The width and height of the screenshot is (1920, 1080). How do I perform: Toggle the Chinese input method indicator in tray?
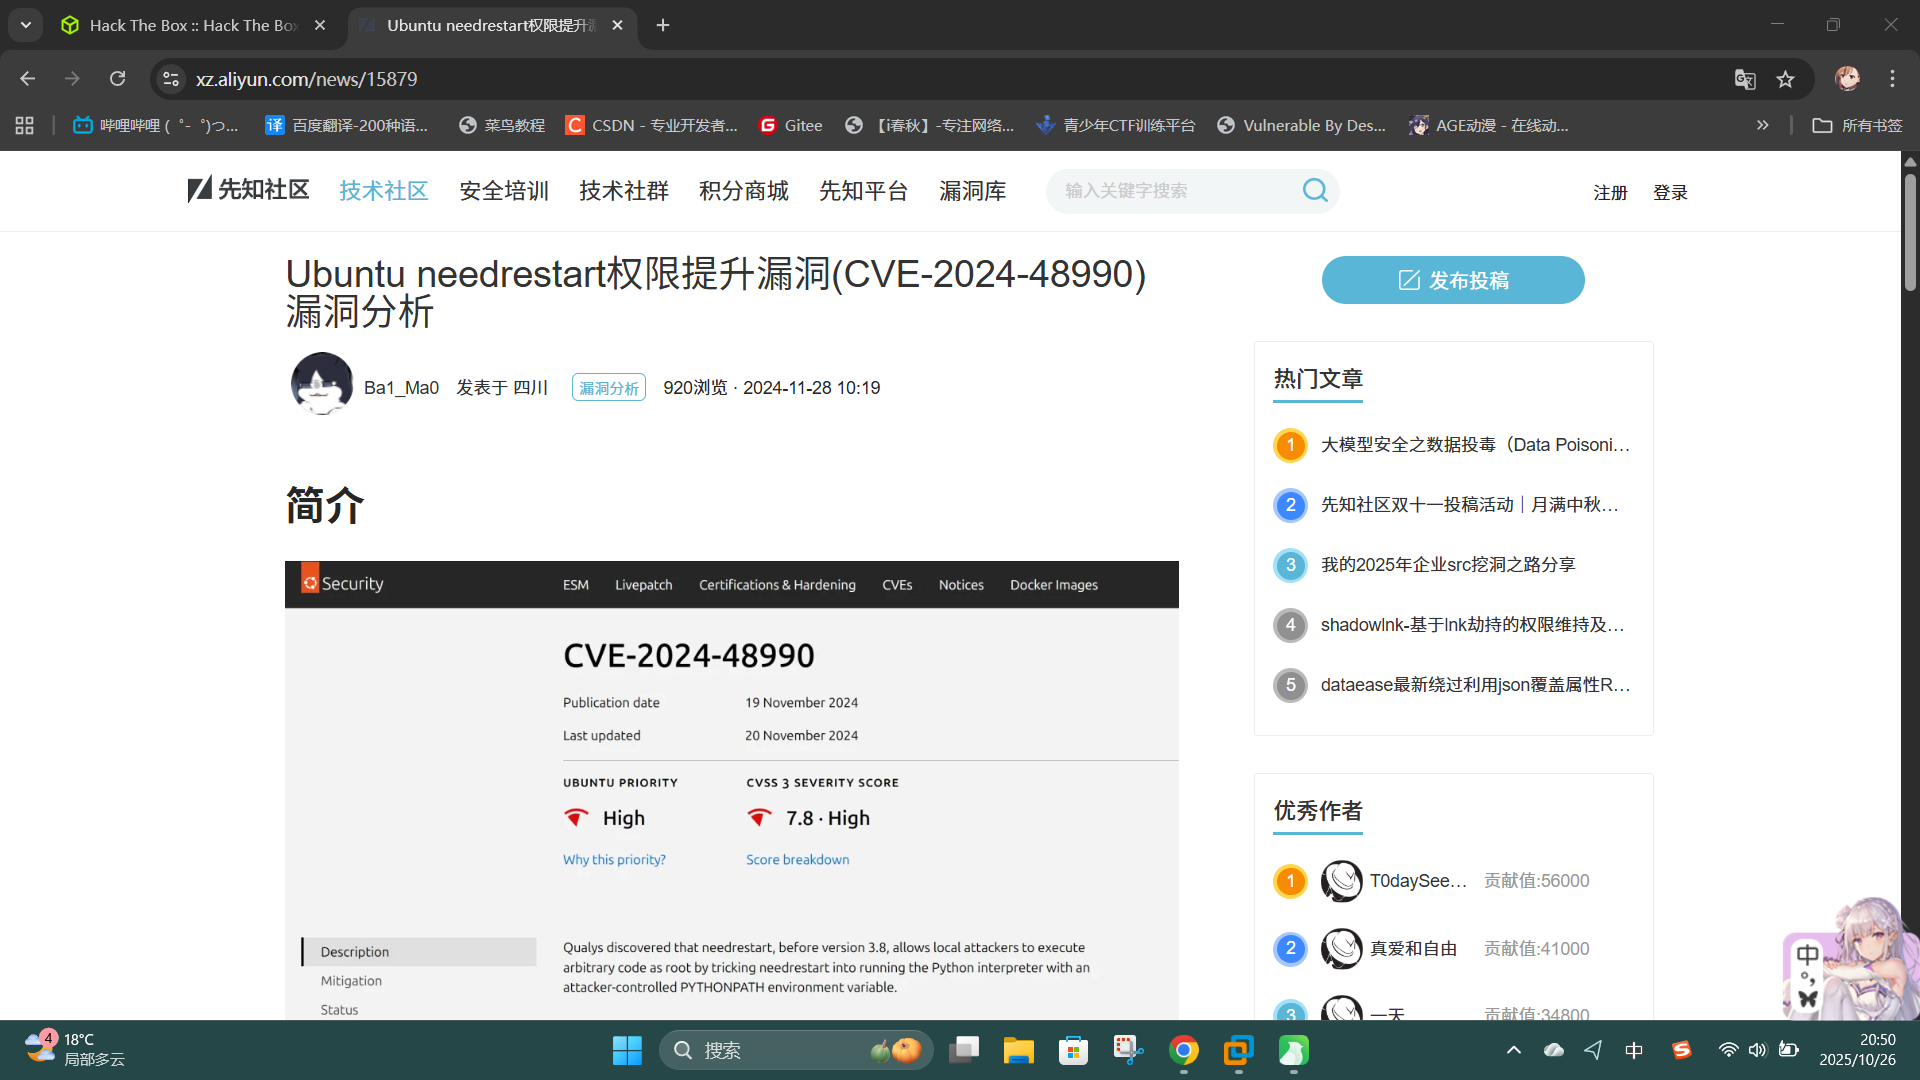pyautogui.click(x=1633, y=1050)
